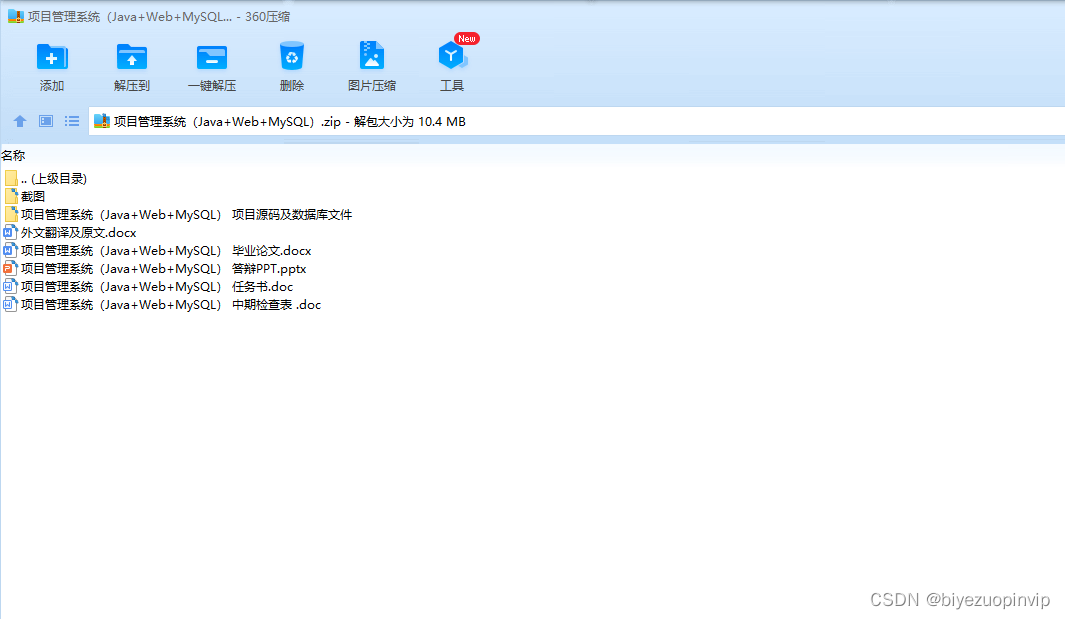Click the zip archive icon in the address bar
The height and width of the screenshot is (619, 1065).
click(101, 120)
